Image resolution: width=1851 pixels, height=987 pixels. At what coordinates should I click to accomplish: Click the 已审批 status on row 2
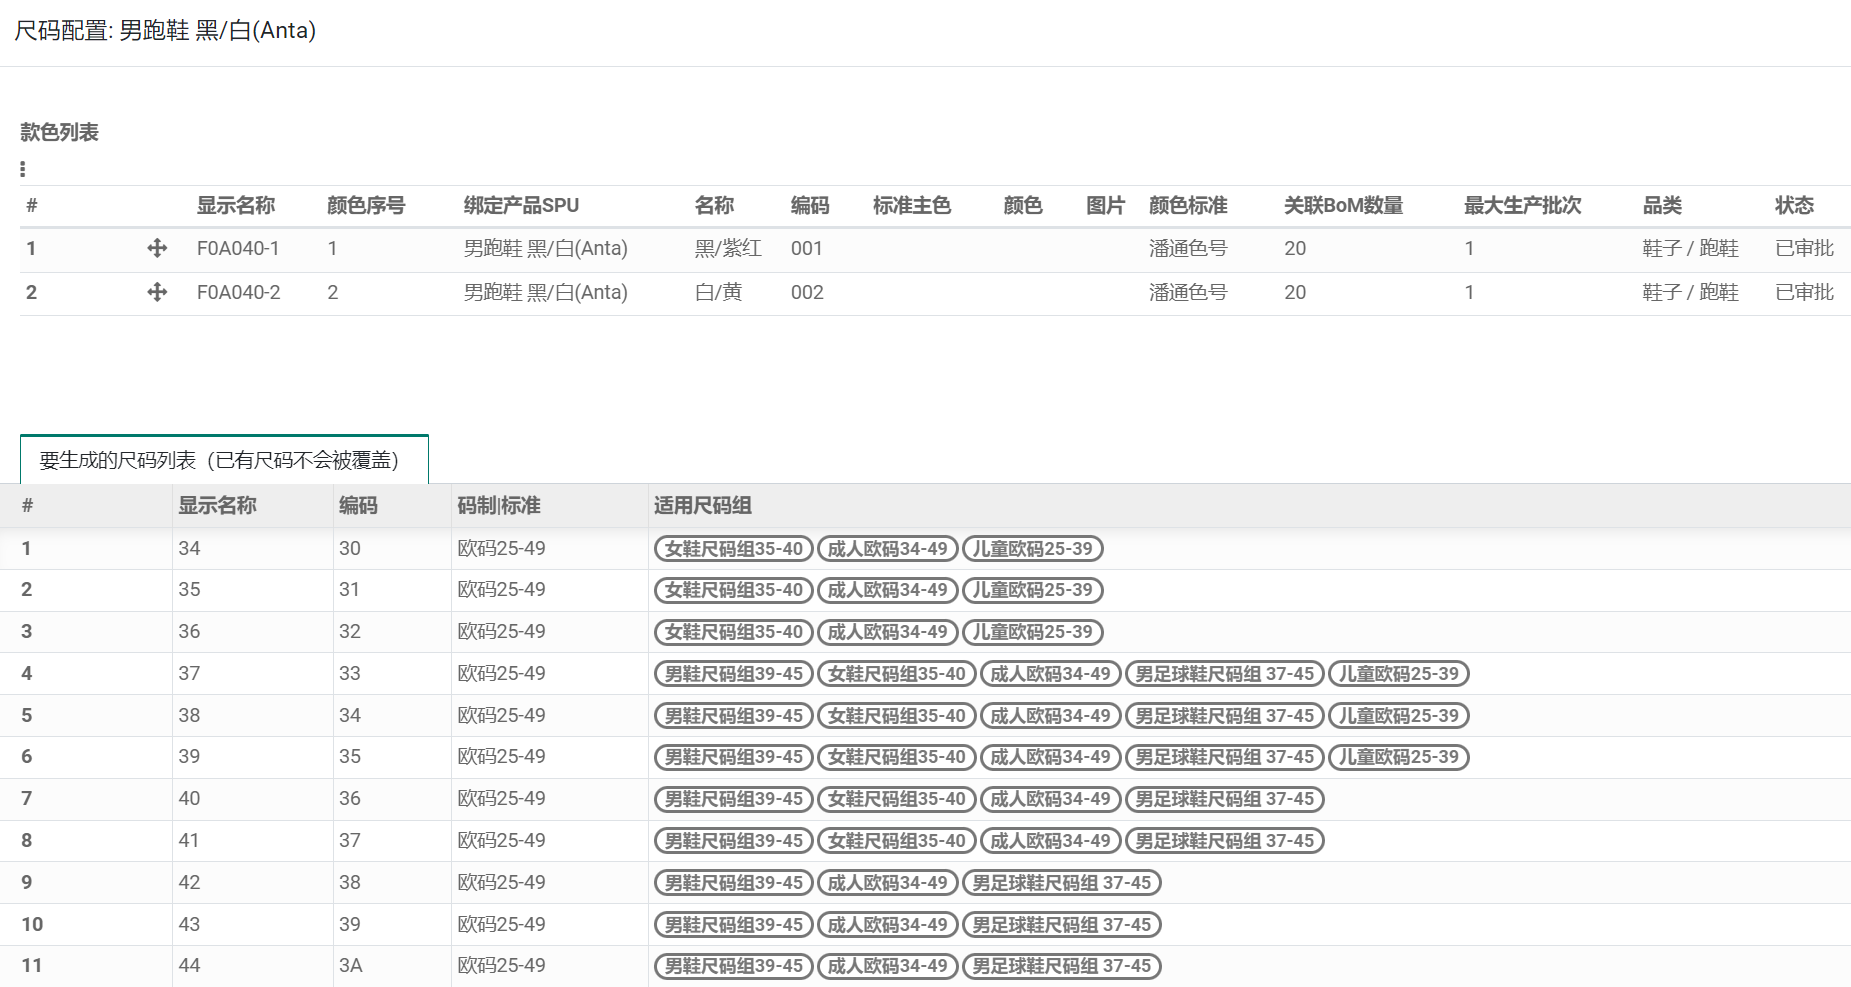(x=1802, y=291)
